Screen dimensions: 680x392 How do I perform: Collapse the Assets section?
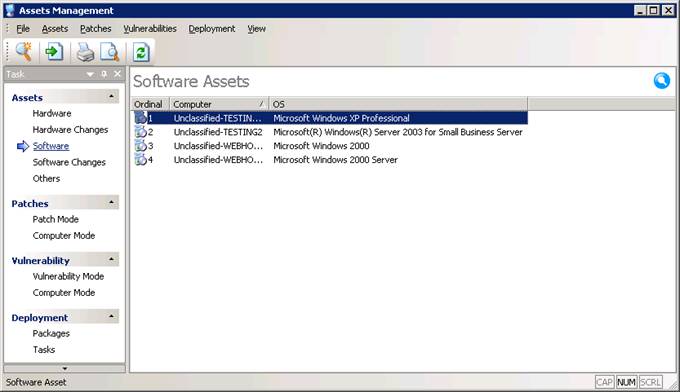[111, 96]
